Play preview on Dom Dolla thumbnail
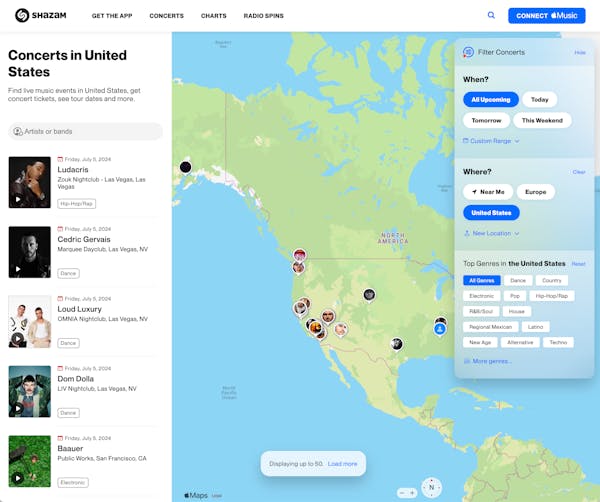This screenshot has height=502, width=600. pos(18,408)
